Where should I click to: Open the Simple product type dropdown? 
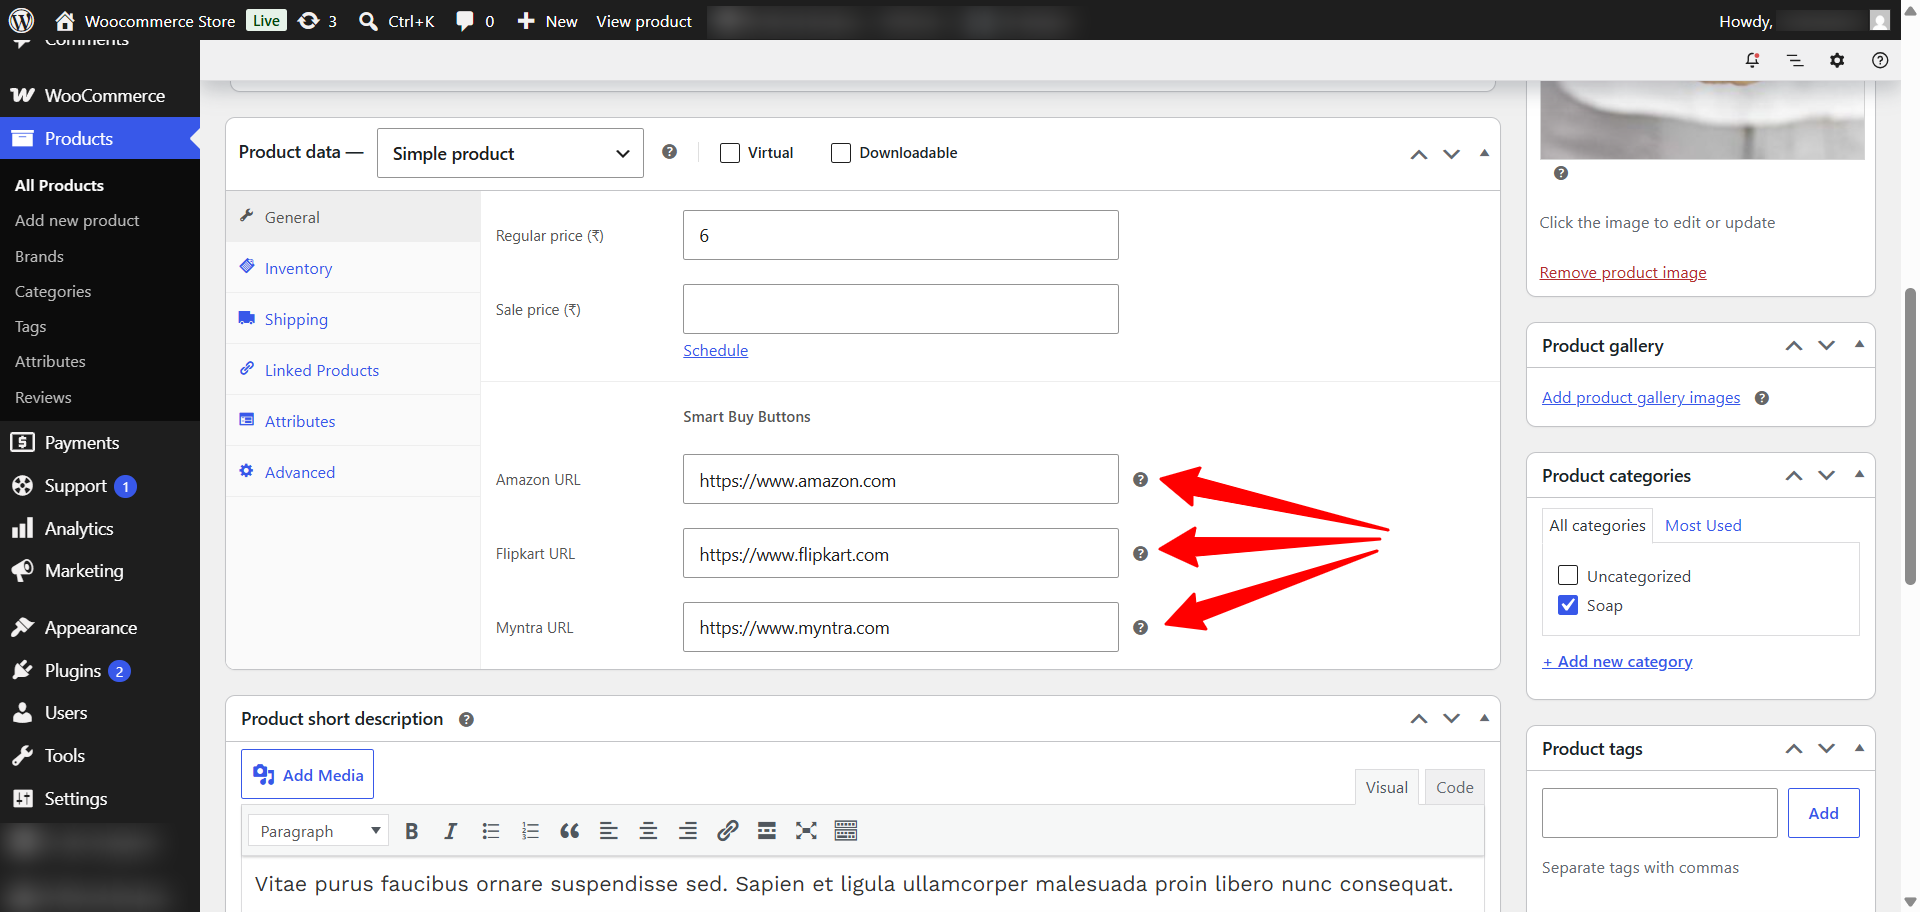click(510, 153)
